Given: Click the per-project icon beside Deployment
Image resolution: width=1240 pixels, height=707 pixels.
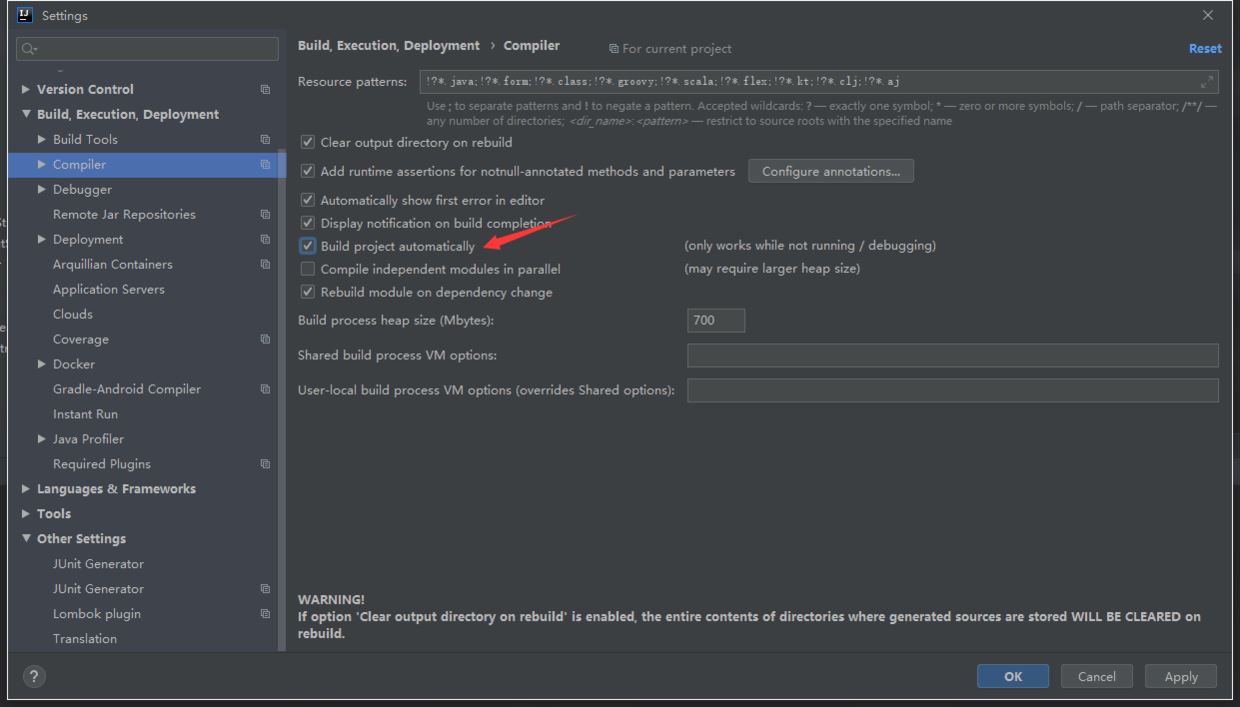Looking at the screenshot, I should point(265,240).
